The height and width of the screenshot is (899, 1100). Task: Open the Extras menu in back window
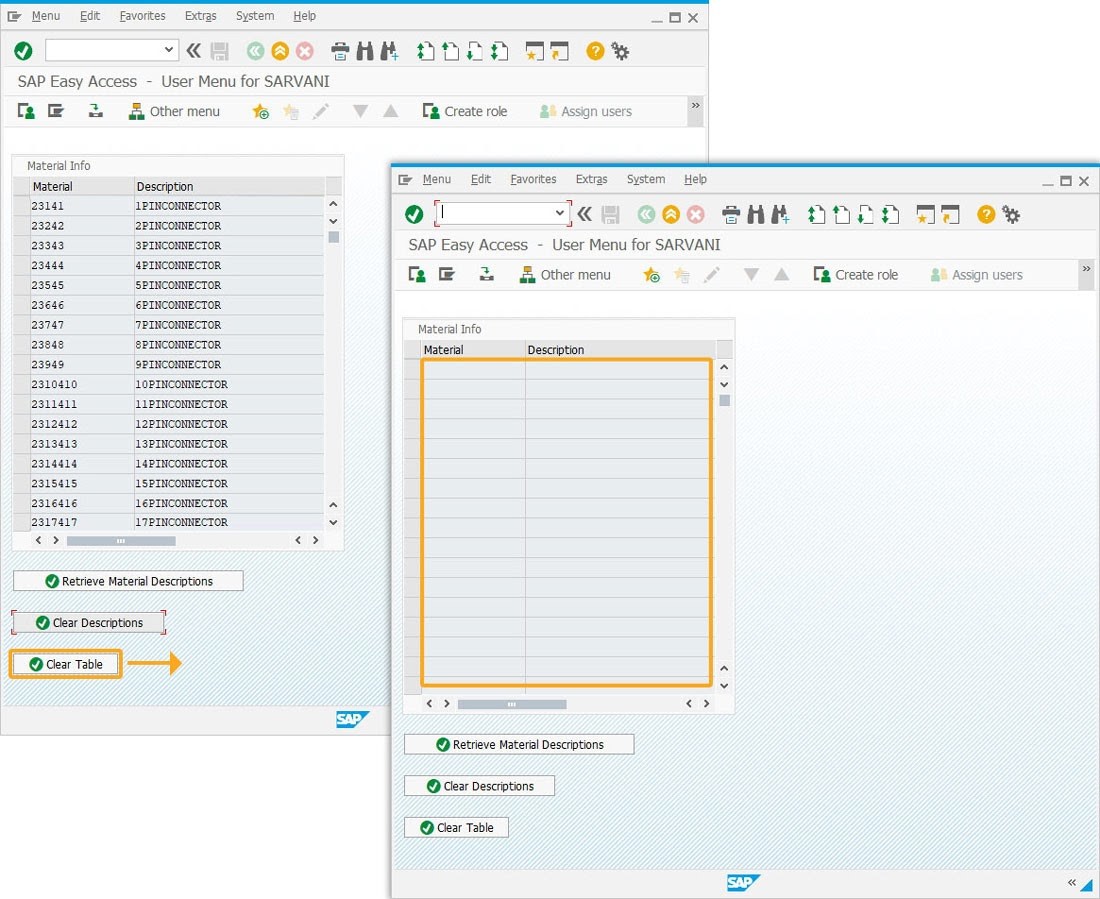point(201,16)
